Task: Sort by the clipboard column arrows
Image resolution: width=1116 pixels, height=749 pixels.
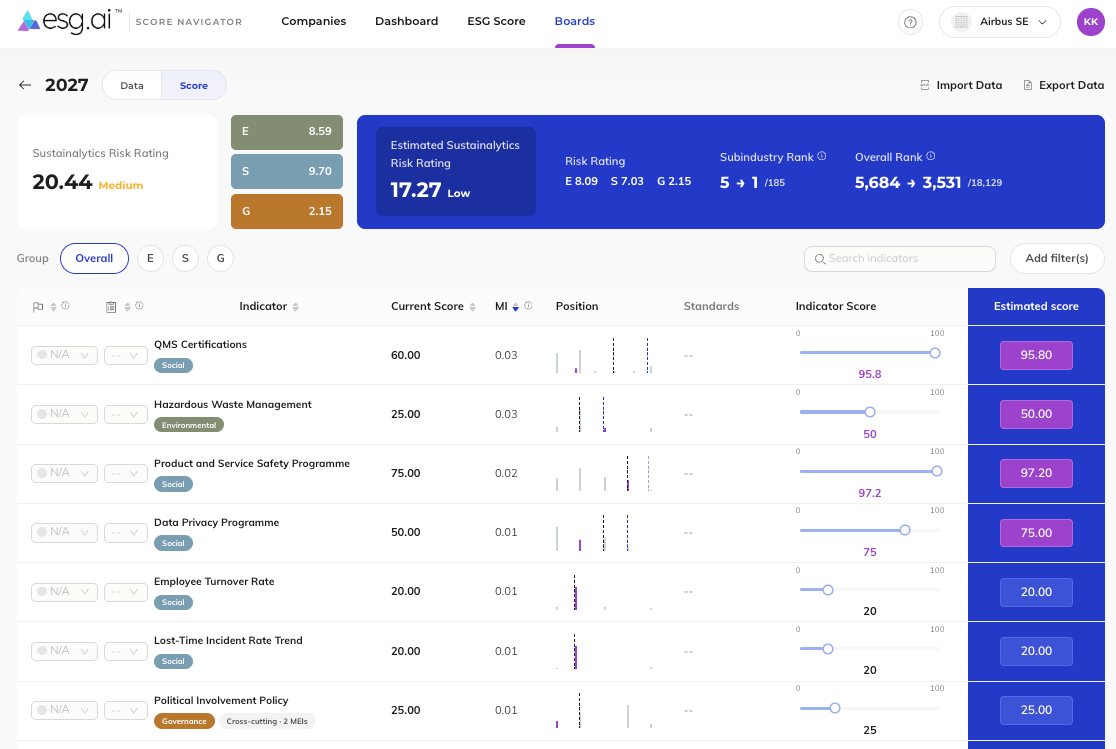Action: [x=127, y=307]
